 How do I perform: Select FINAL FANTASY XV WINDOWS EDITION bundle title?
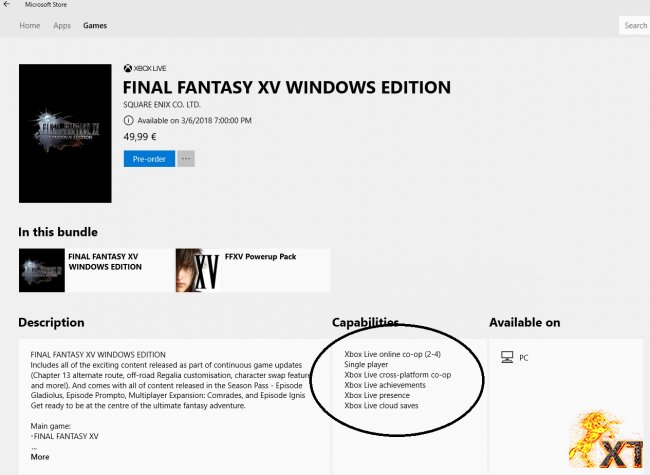tap(105, 262)
